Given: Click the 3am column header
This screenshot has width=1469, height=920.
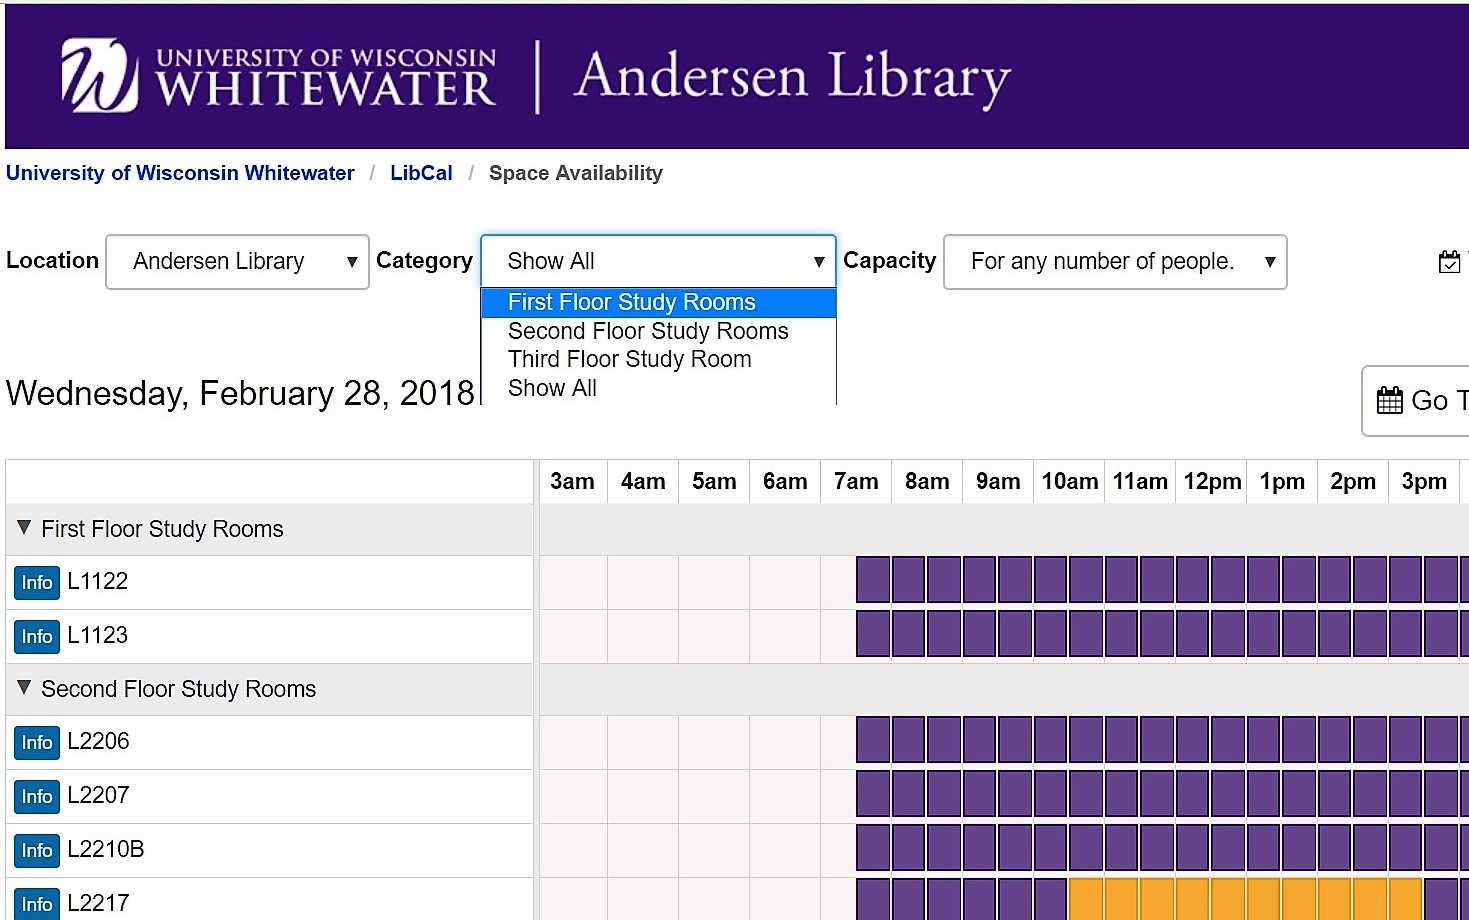Looking at the screenshot, I should [572, 481].
